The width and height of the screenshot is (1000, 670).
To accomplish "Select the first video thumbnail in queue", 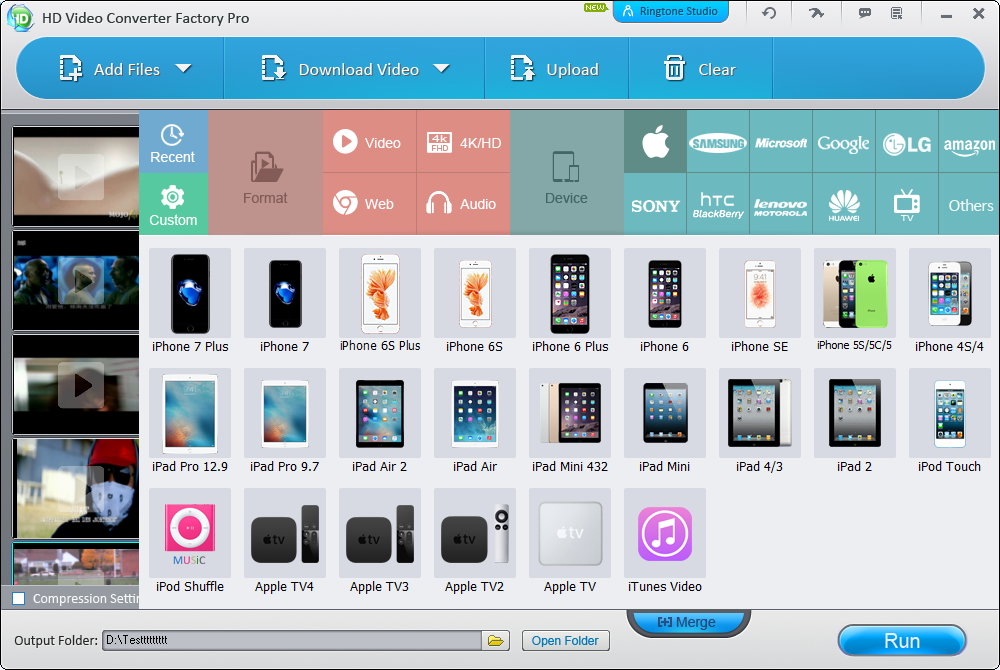I will (x=76, y=175).
